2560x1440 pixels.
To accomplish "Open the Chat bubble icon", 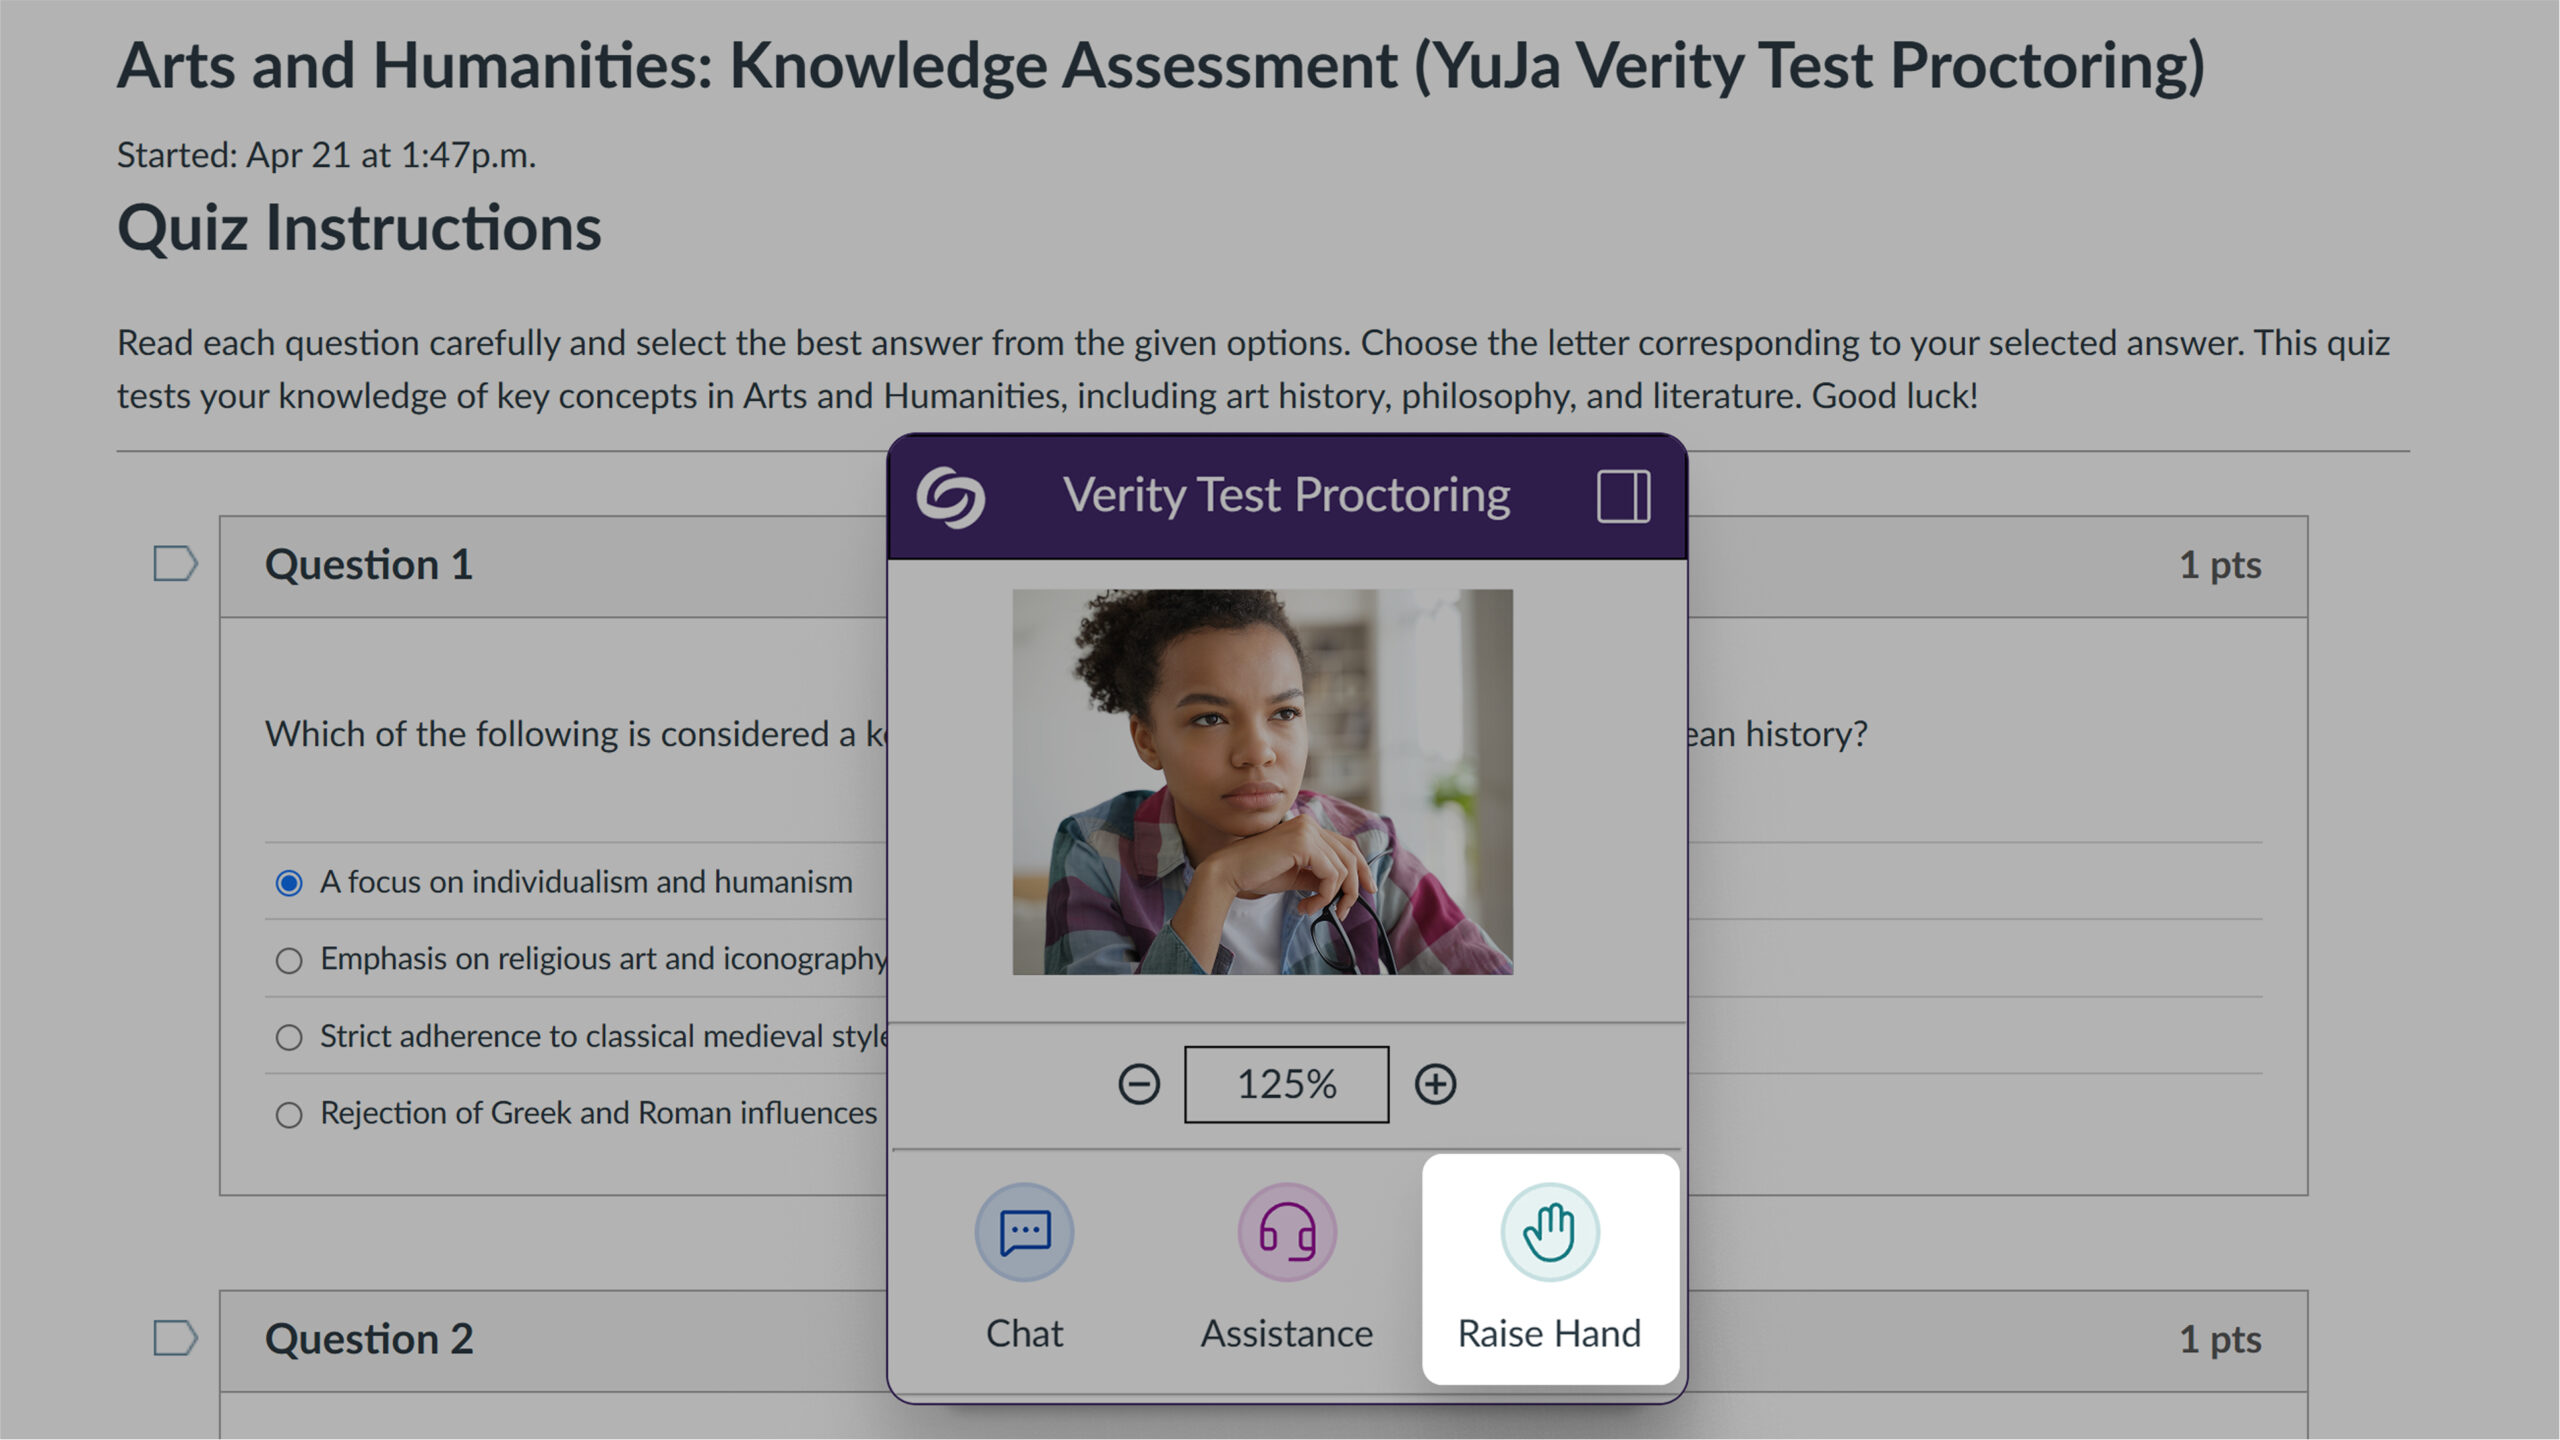I will (x=1024, y=1232).
